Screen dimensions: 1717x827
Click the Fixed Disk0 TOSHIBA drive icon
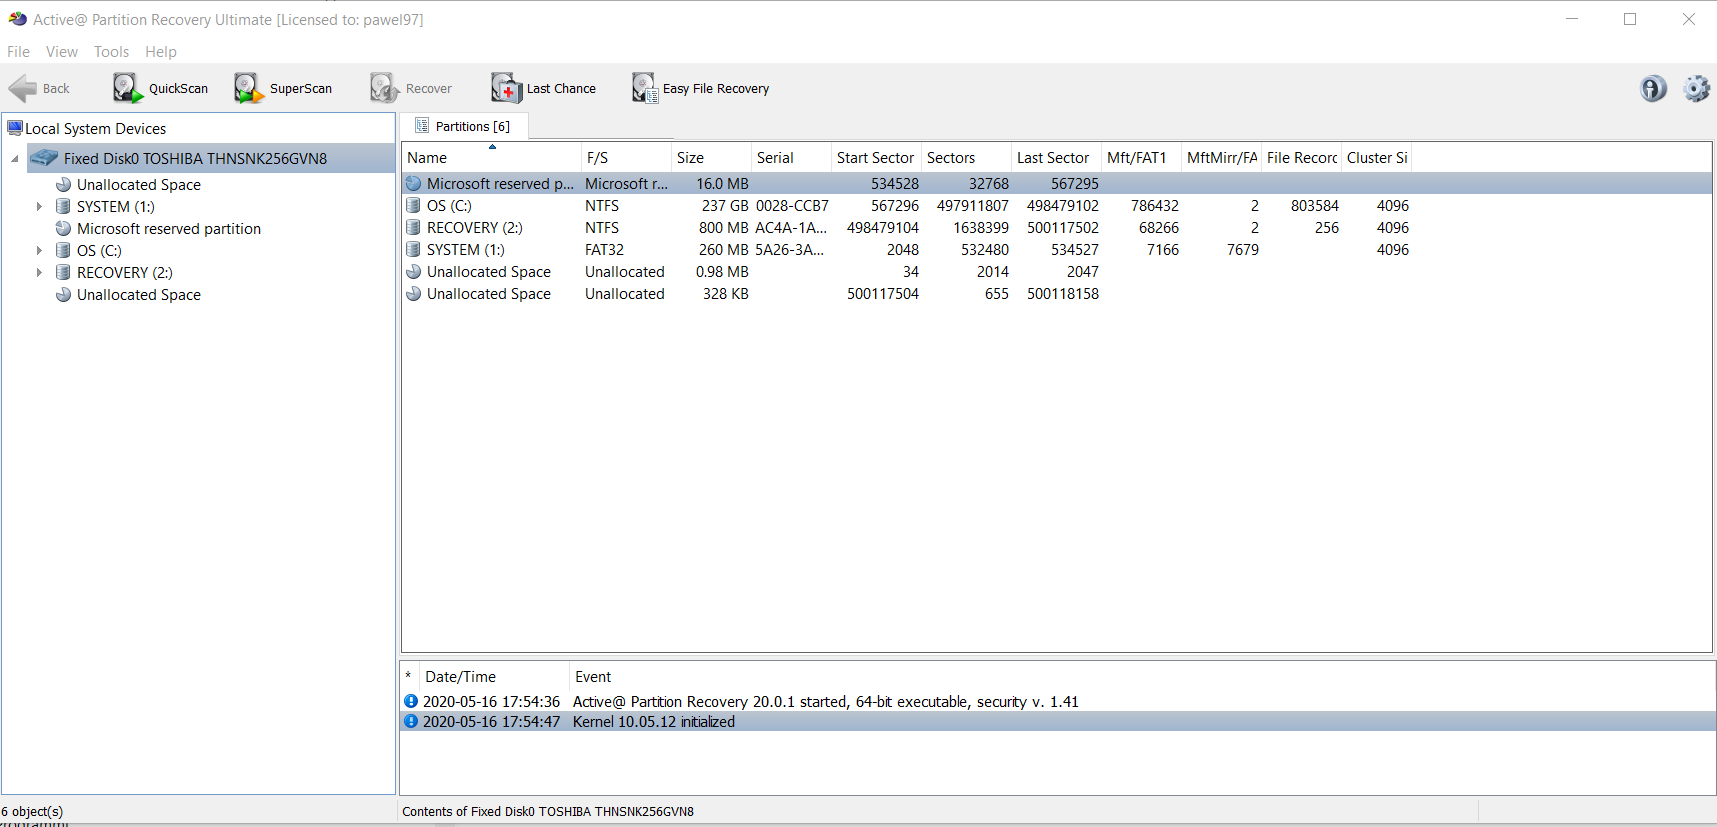click(x=44, y=158)
